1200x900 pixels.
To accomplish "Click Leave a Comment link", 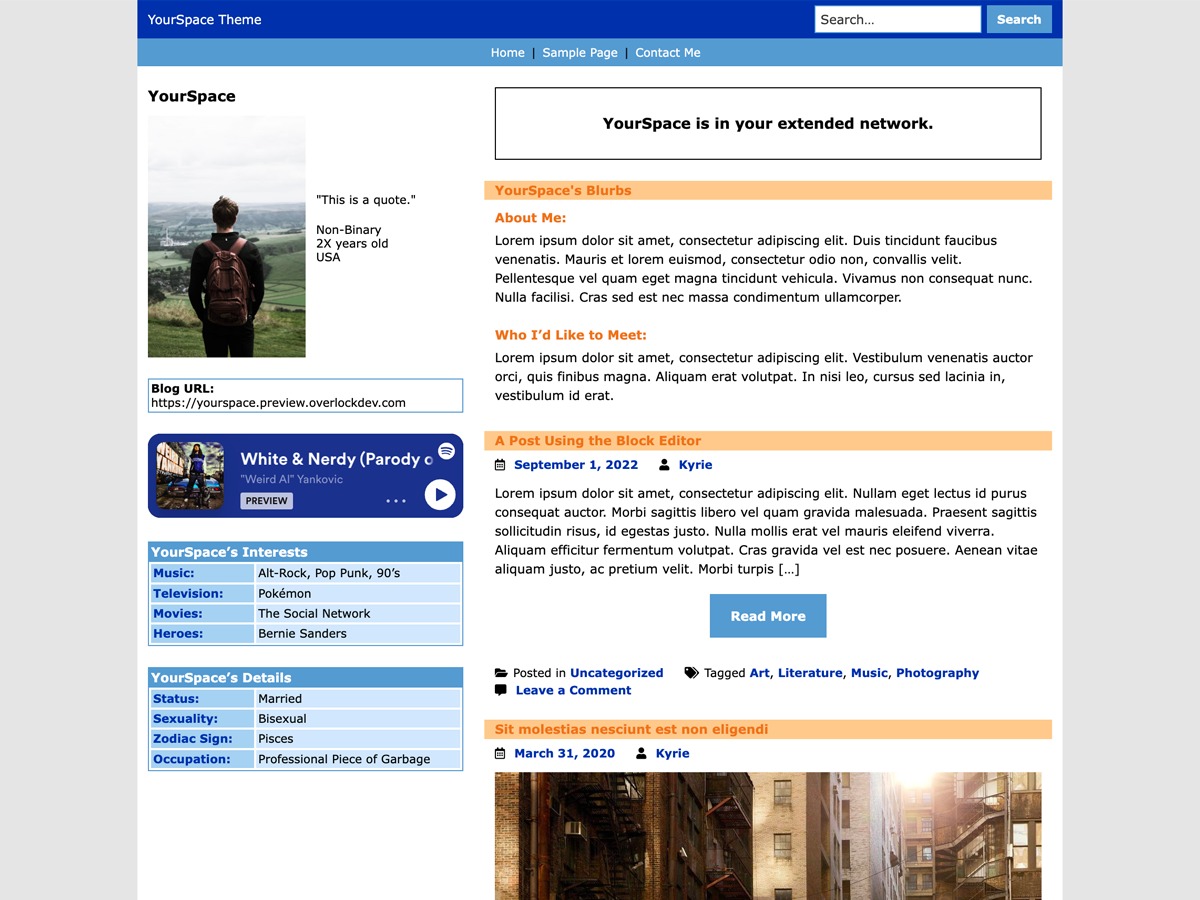I will point(573,690).
